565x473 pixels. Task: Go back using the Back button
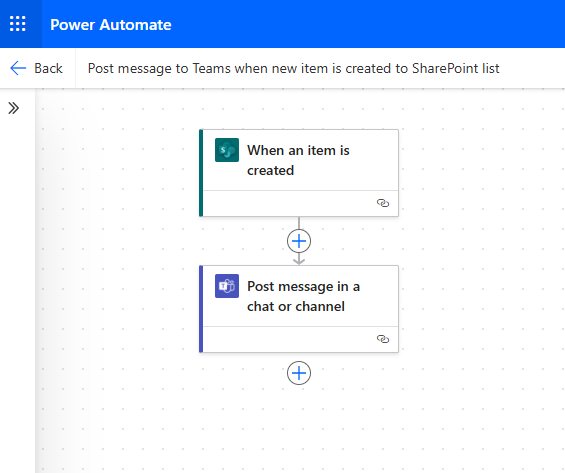click(x=36, y=68)
